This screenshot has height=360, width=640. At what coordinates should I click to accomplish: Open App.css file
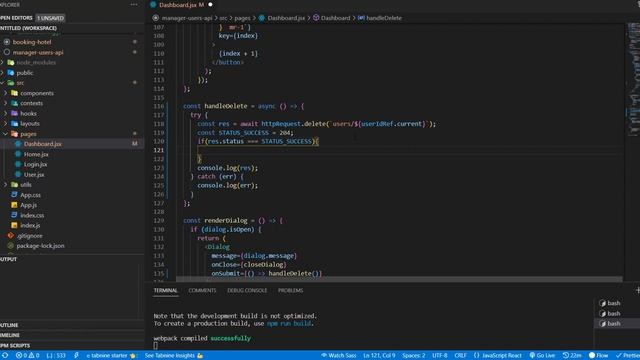click(x=30, y=195)
